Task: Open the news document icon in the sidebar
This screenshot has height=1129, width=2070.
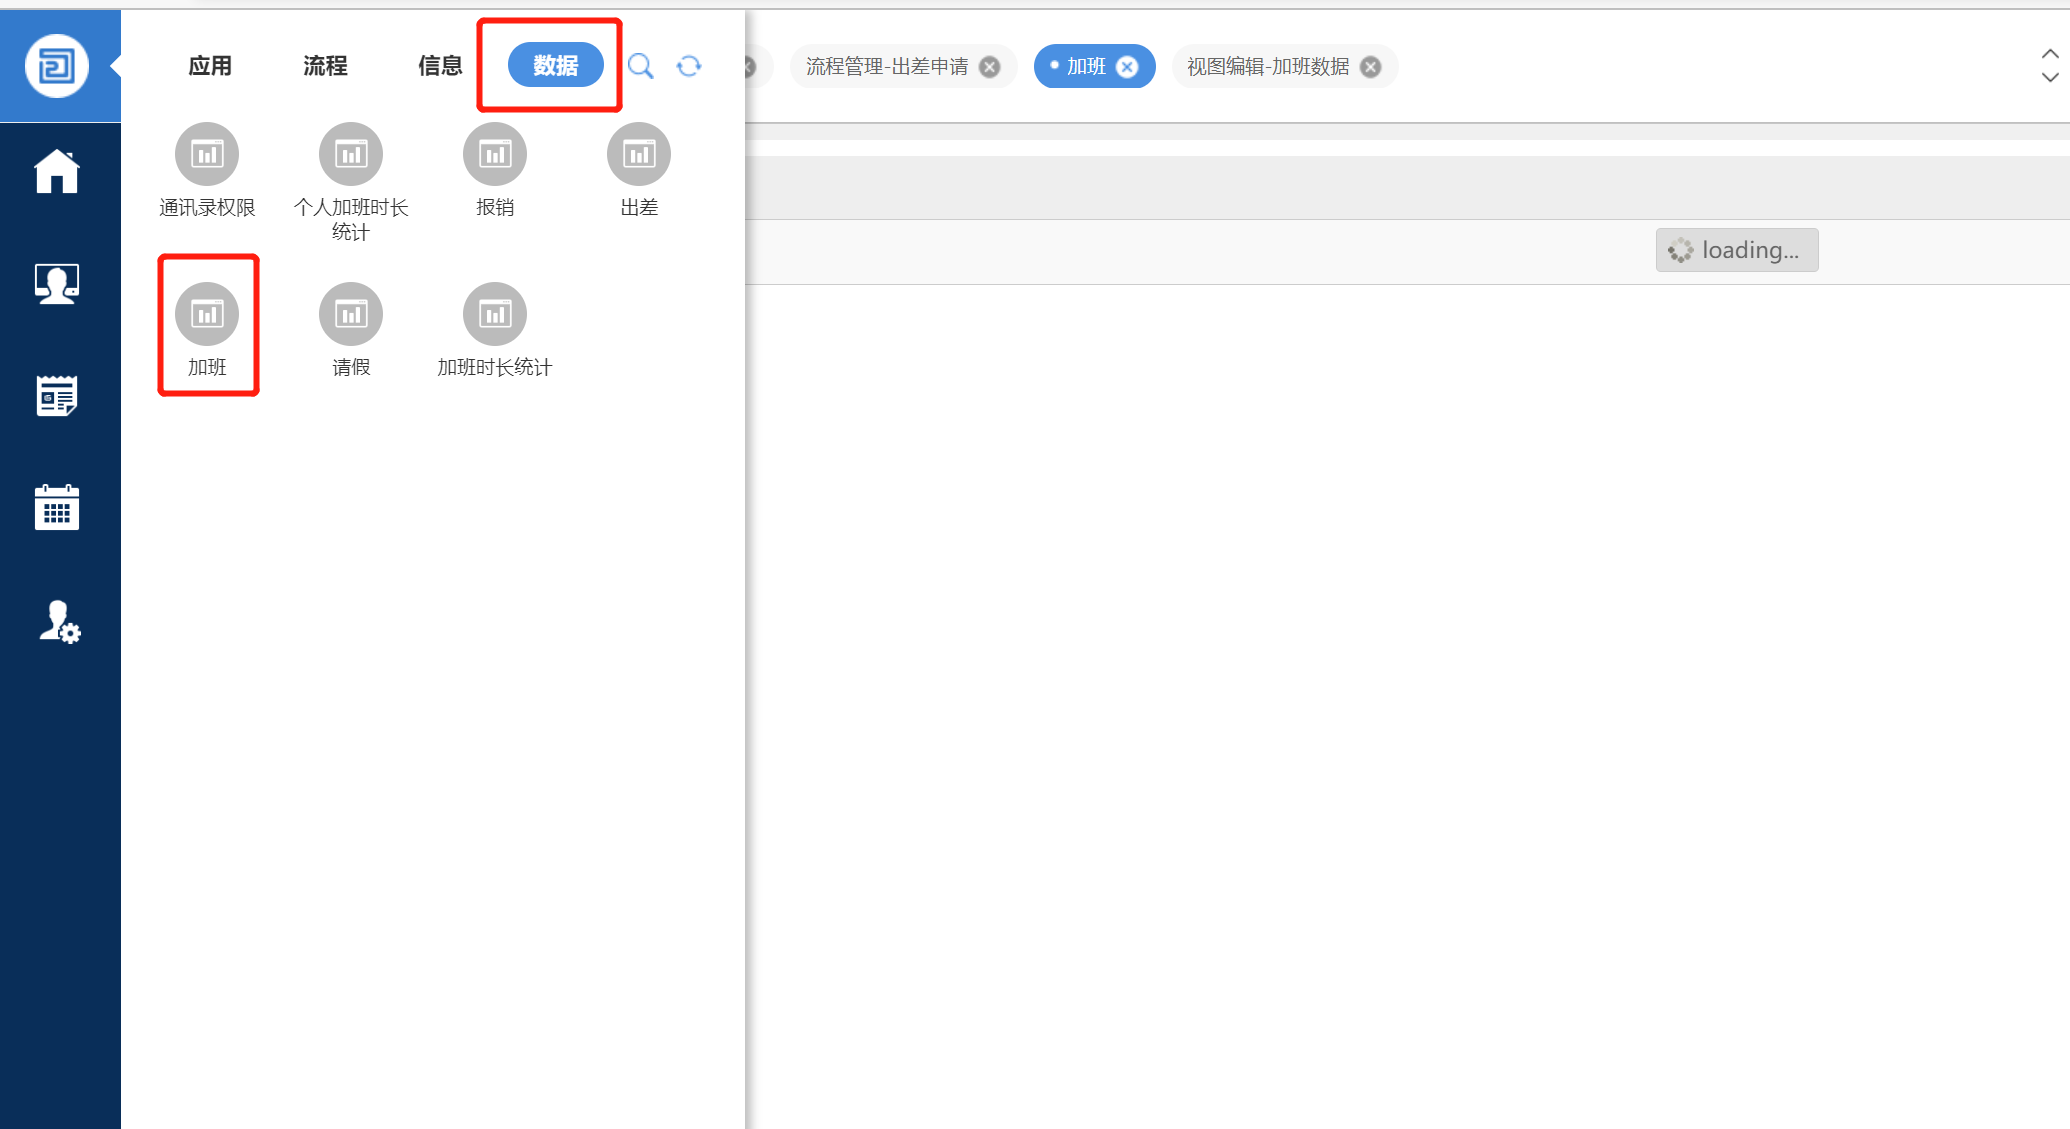Action: 57,396
